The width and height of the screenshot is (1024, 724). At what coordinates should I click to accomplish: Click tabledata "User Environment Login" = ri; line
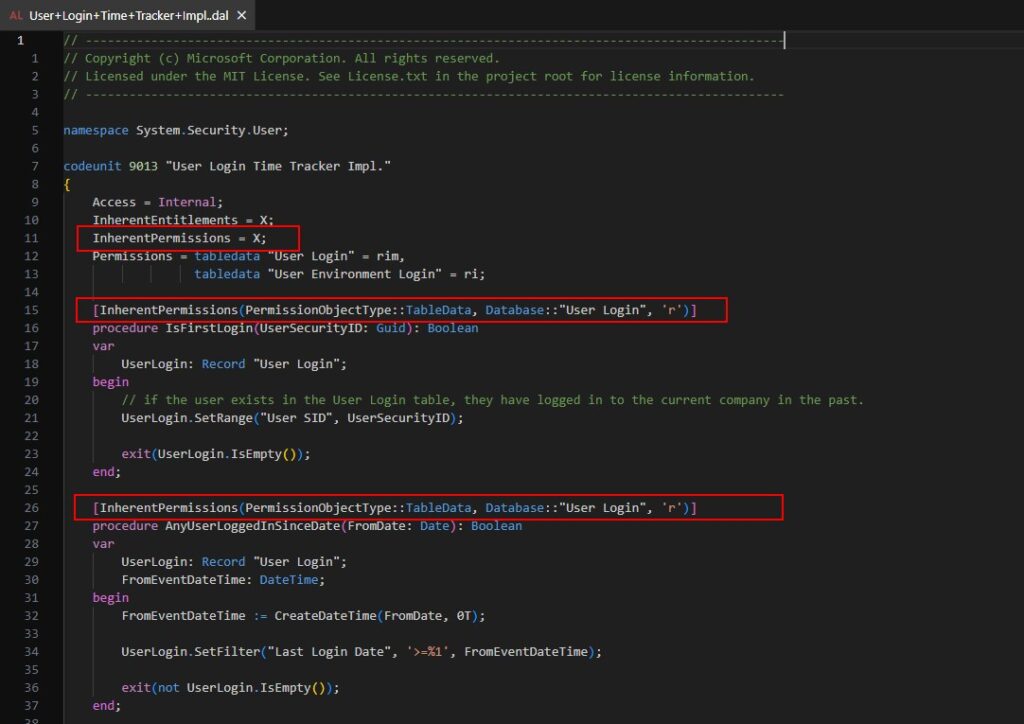(x=340, y=274)
